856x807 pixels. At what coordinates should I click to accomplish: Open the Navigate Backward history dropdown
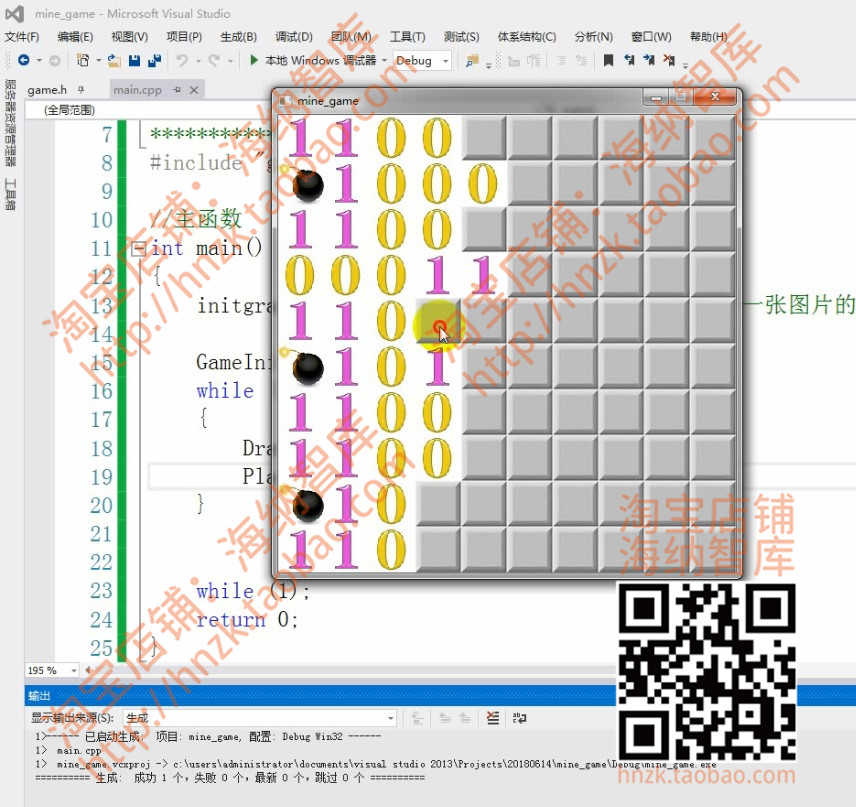(x=39, y=61)
